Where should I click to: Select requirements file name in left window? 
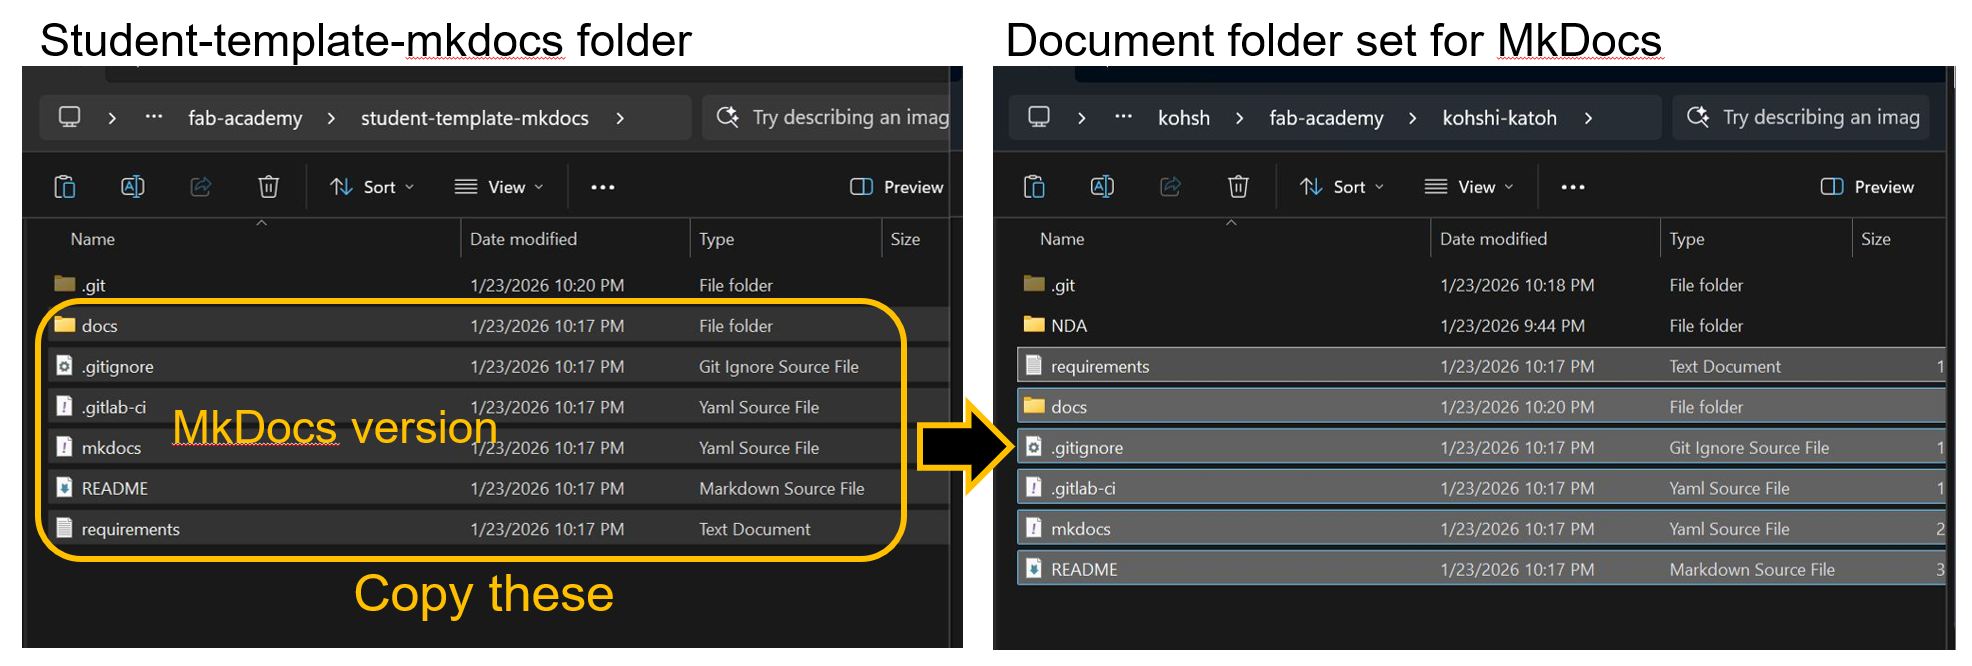pos(131,529)
